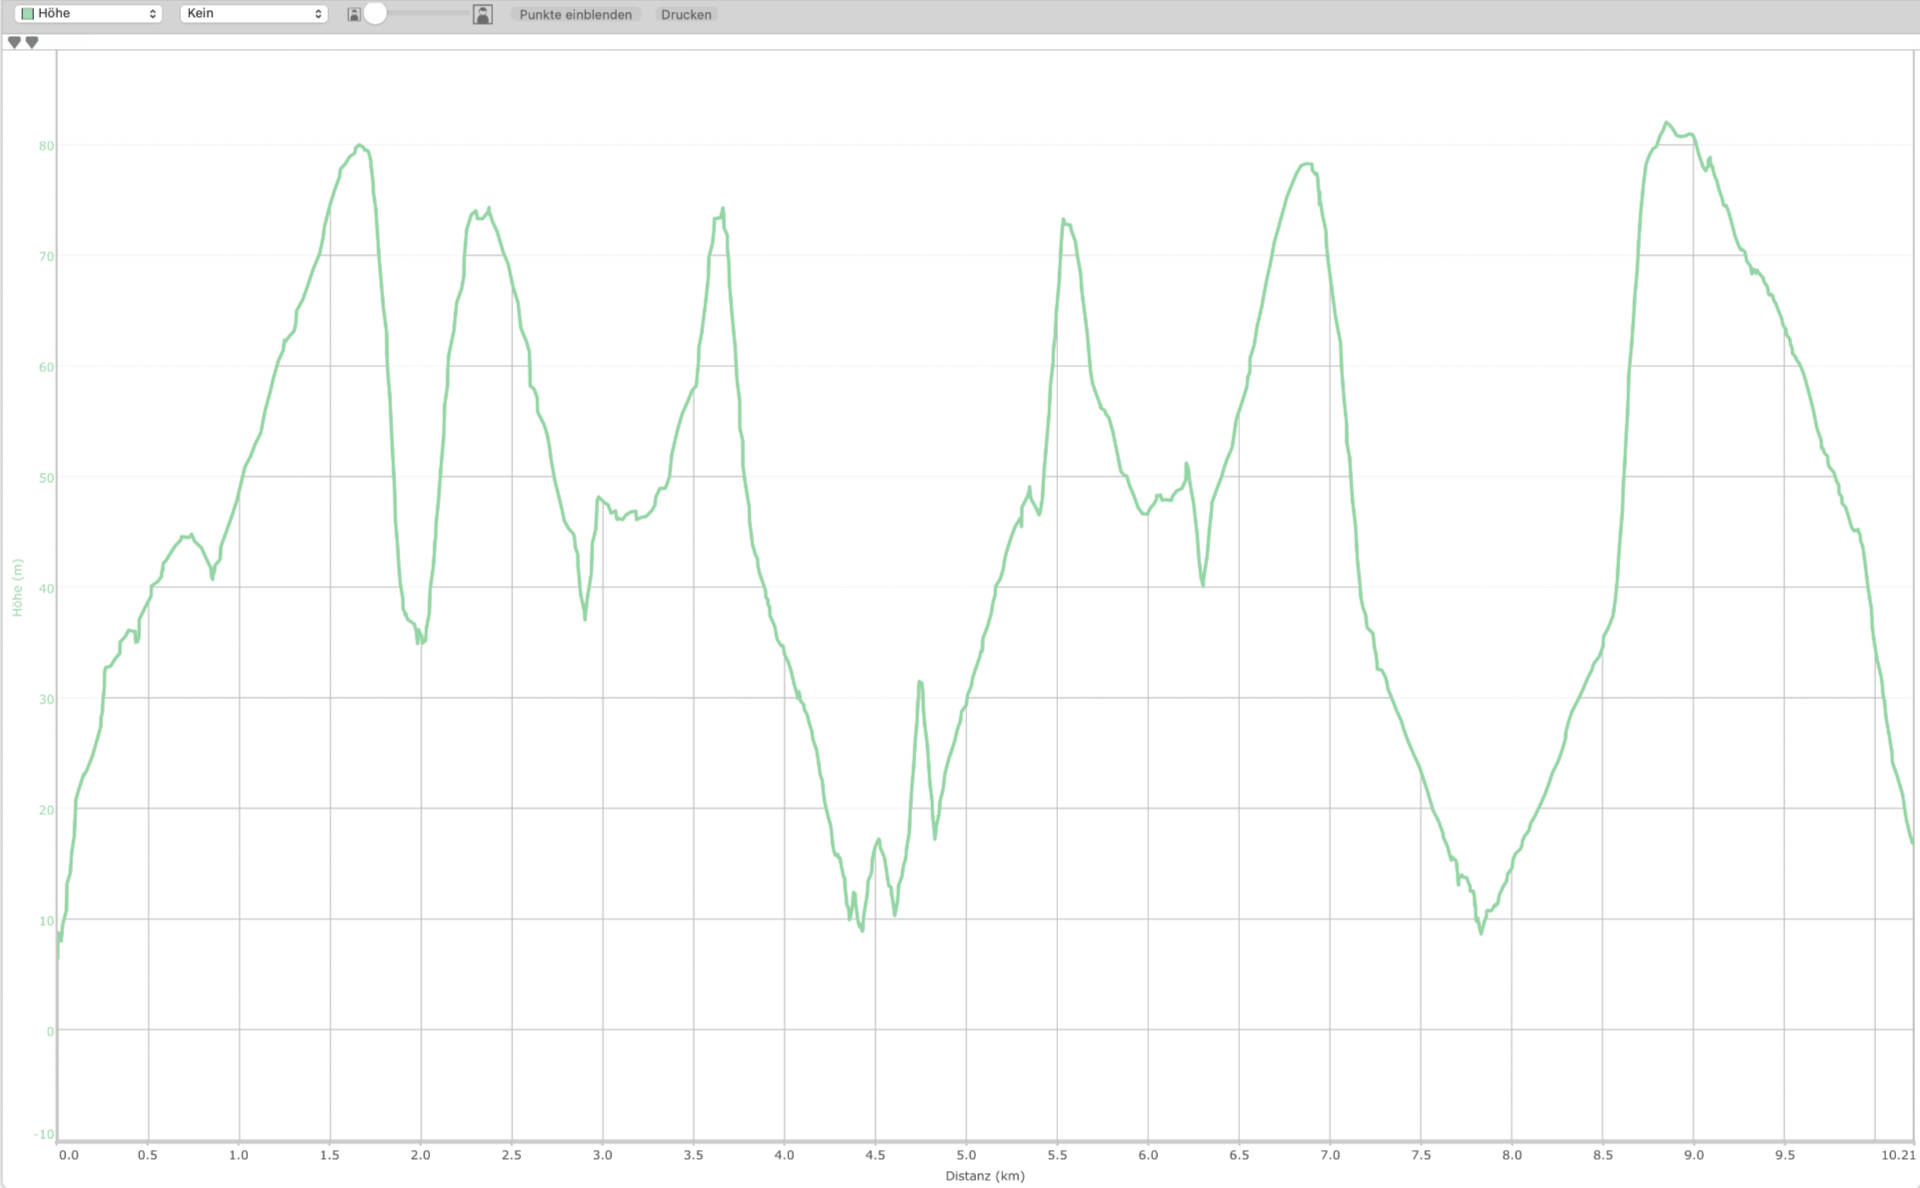Click the small zoom-out portrait icon
1920x1188 pixels.
click(354, 14)
